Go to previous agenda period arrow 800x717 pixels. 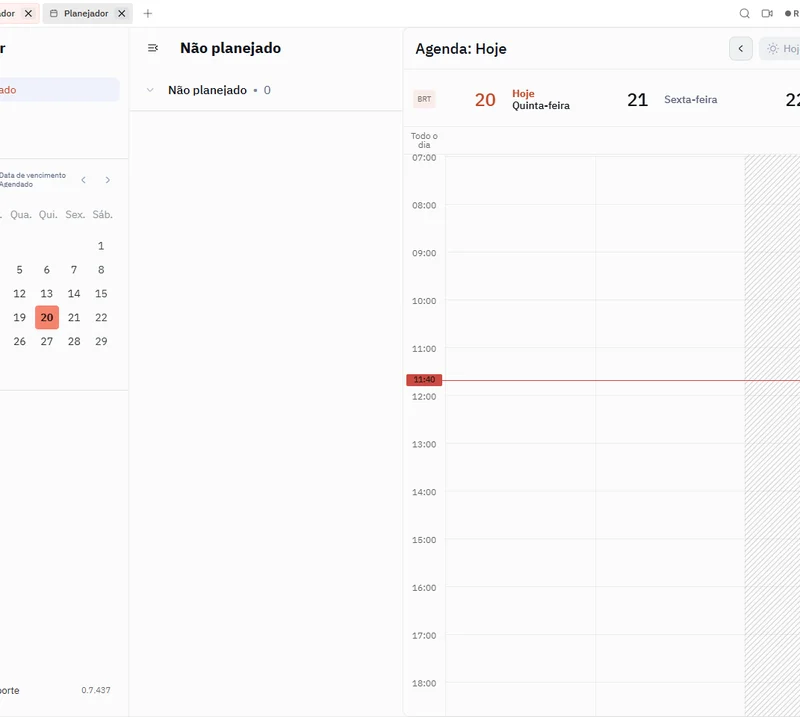(x=740, y=48)
